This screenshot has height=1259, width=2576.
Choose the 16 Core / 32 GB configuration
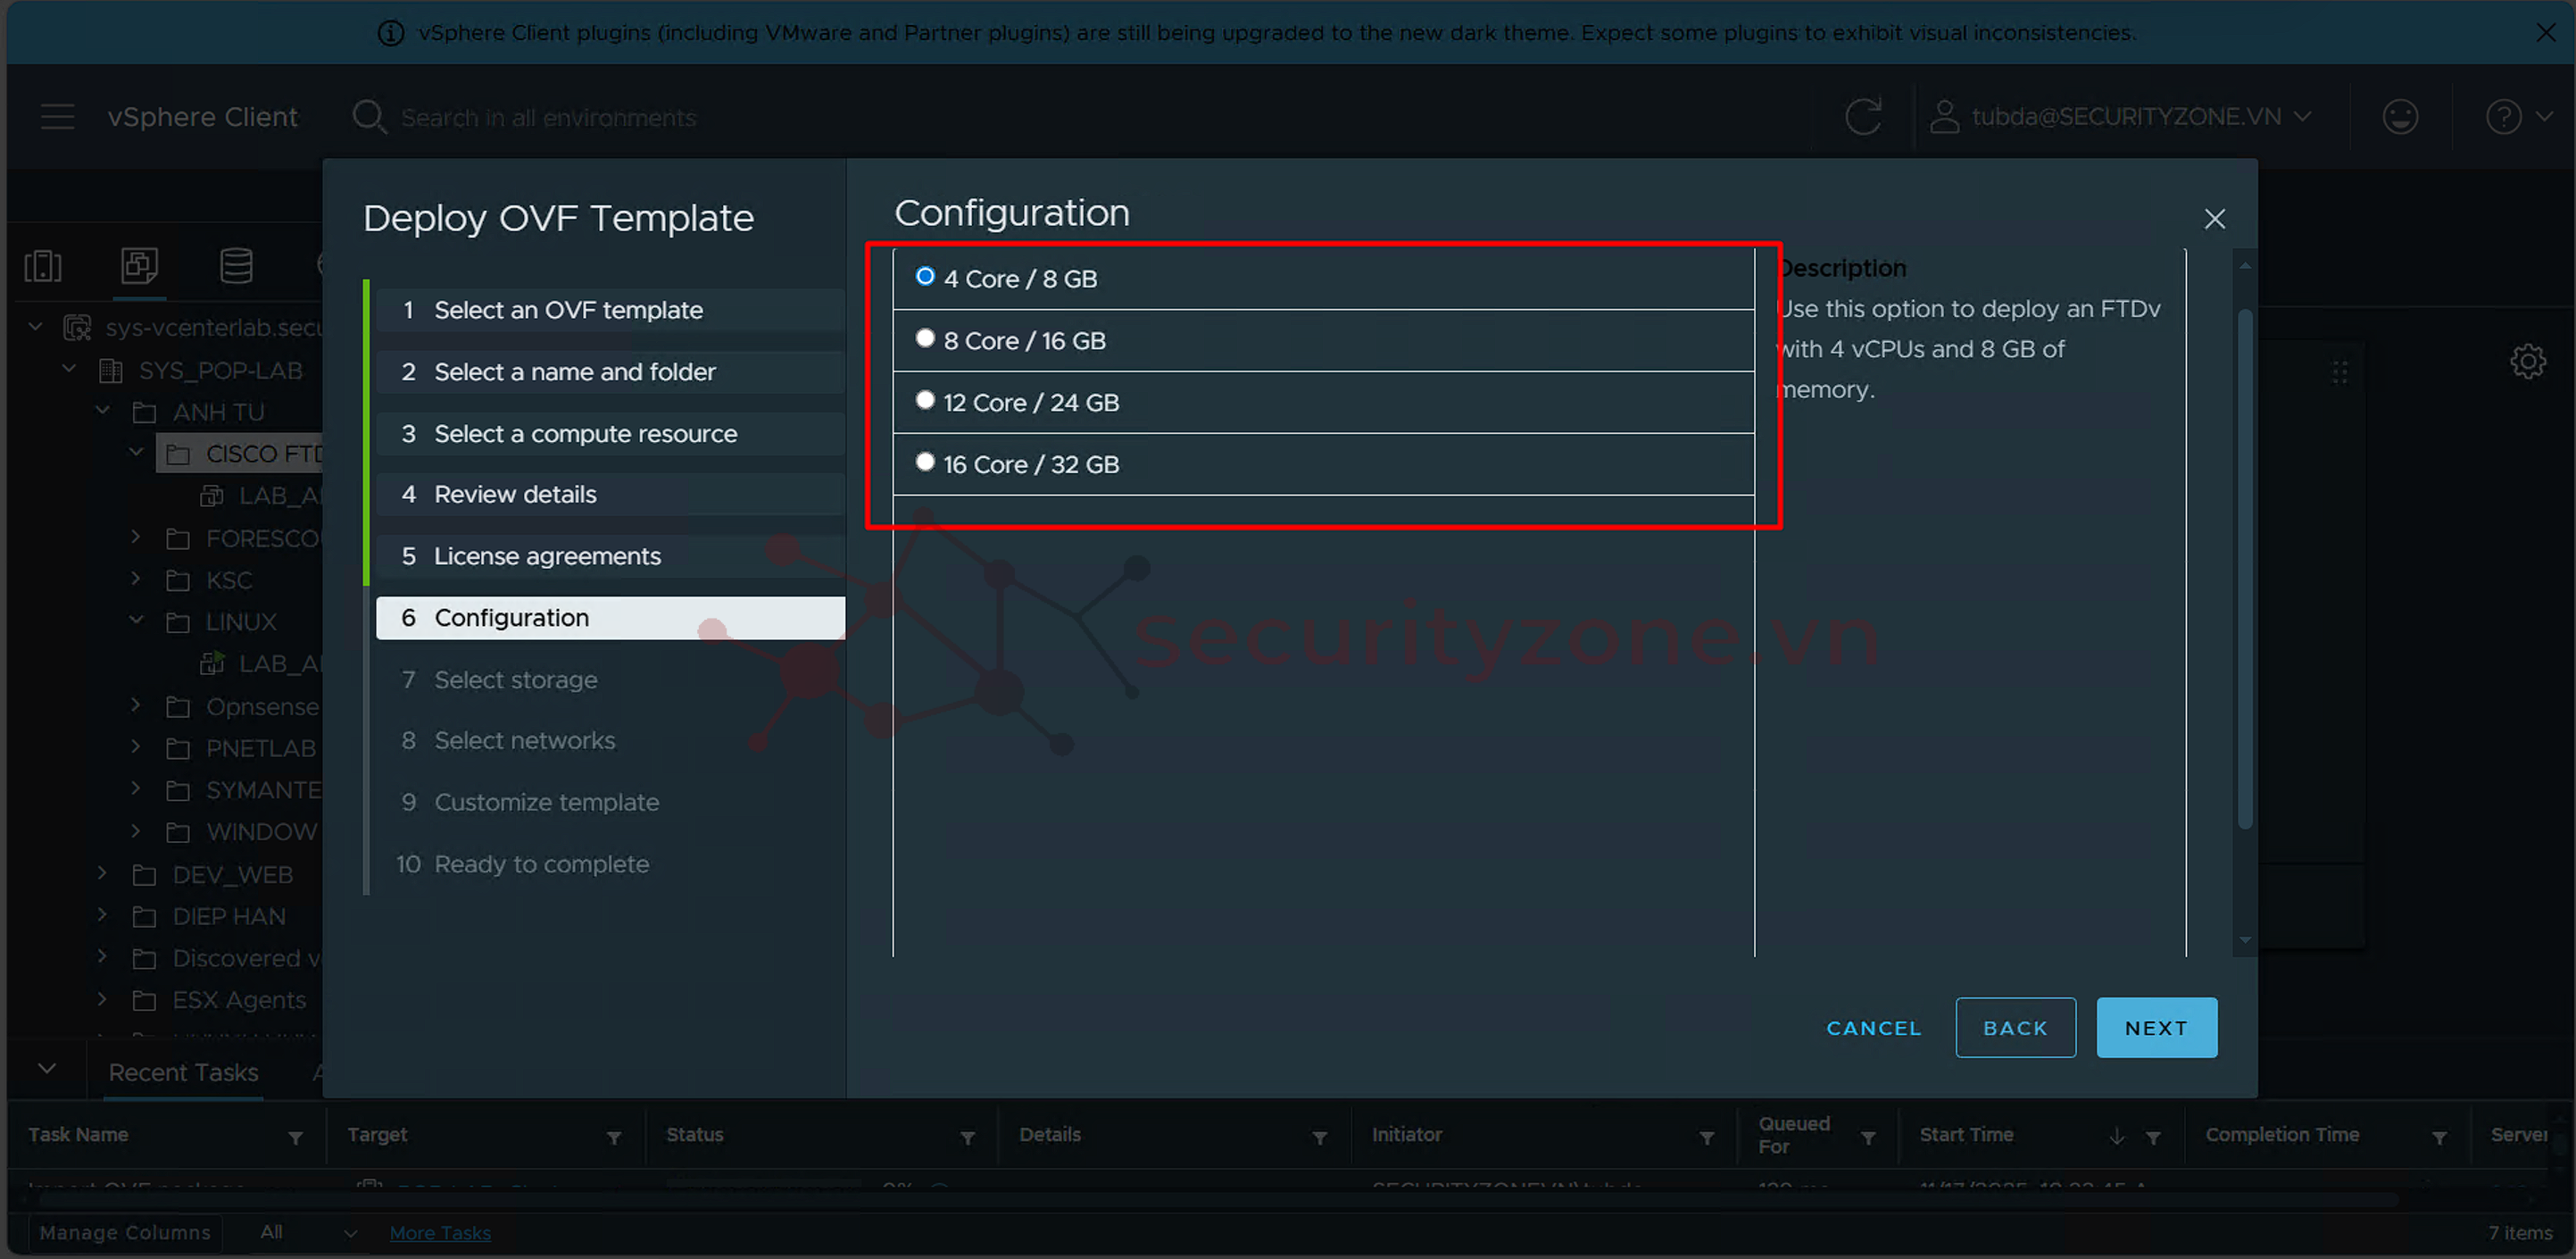pyautogui.click(x=925, y=463)
